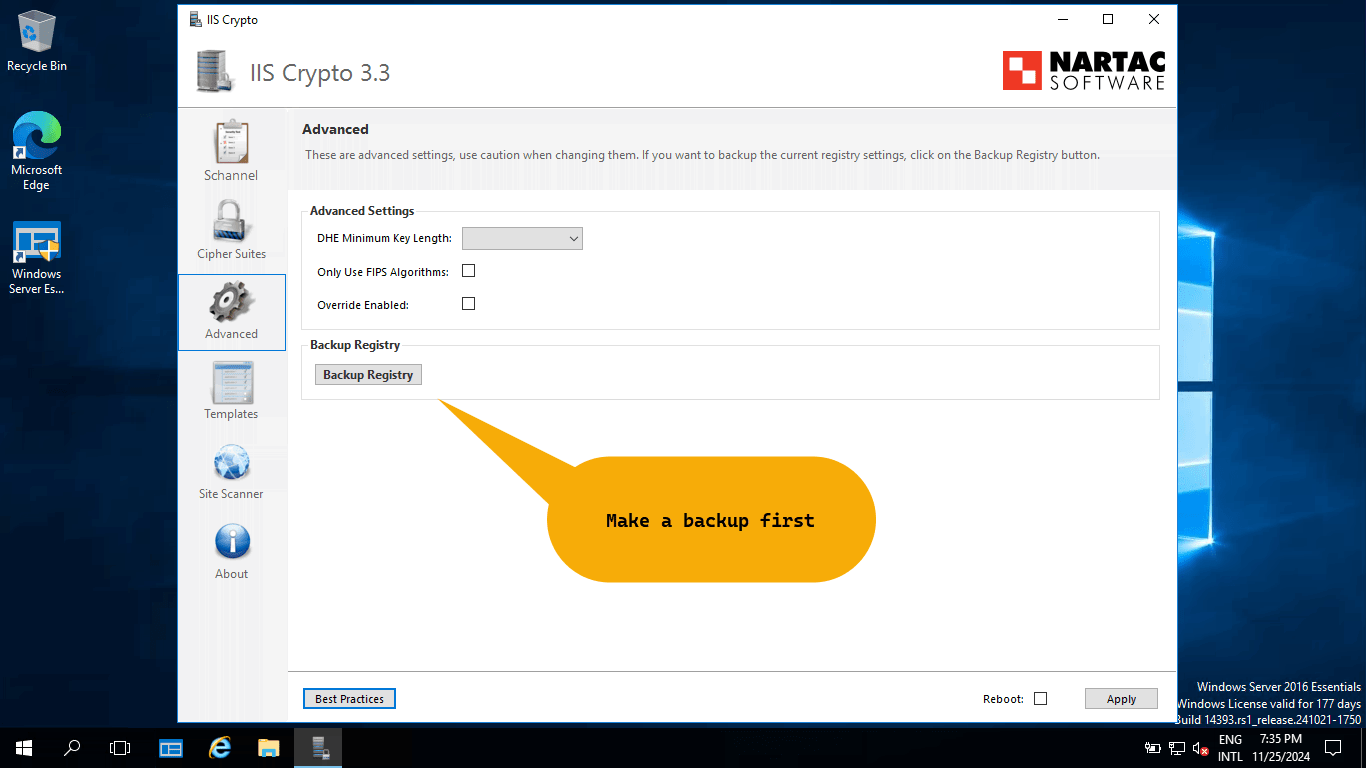Open the Windows Start menu
This screenshot has height=768, width=1366.
pyautogui.click(x=24, y=747)
